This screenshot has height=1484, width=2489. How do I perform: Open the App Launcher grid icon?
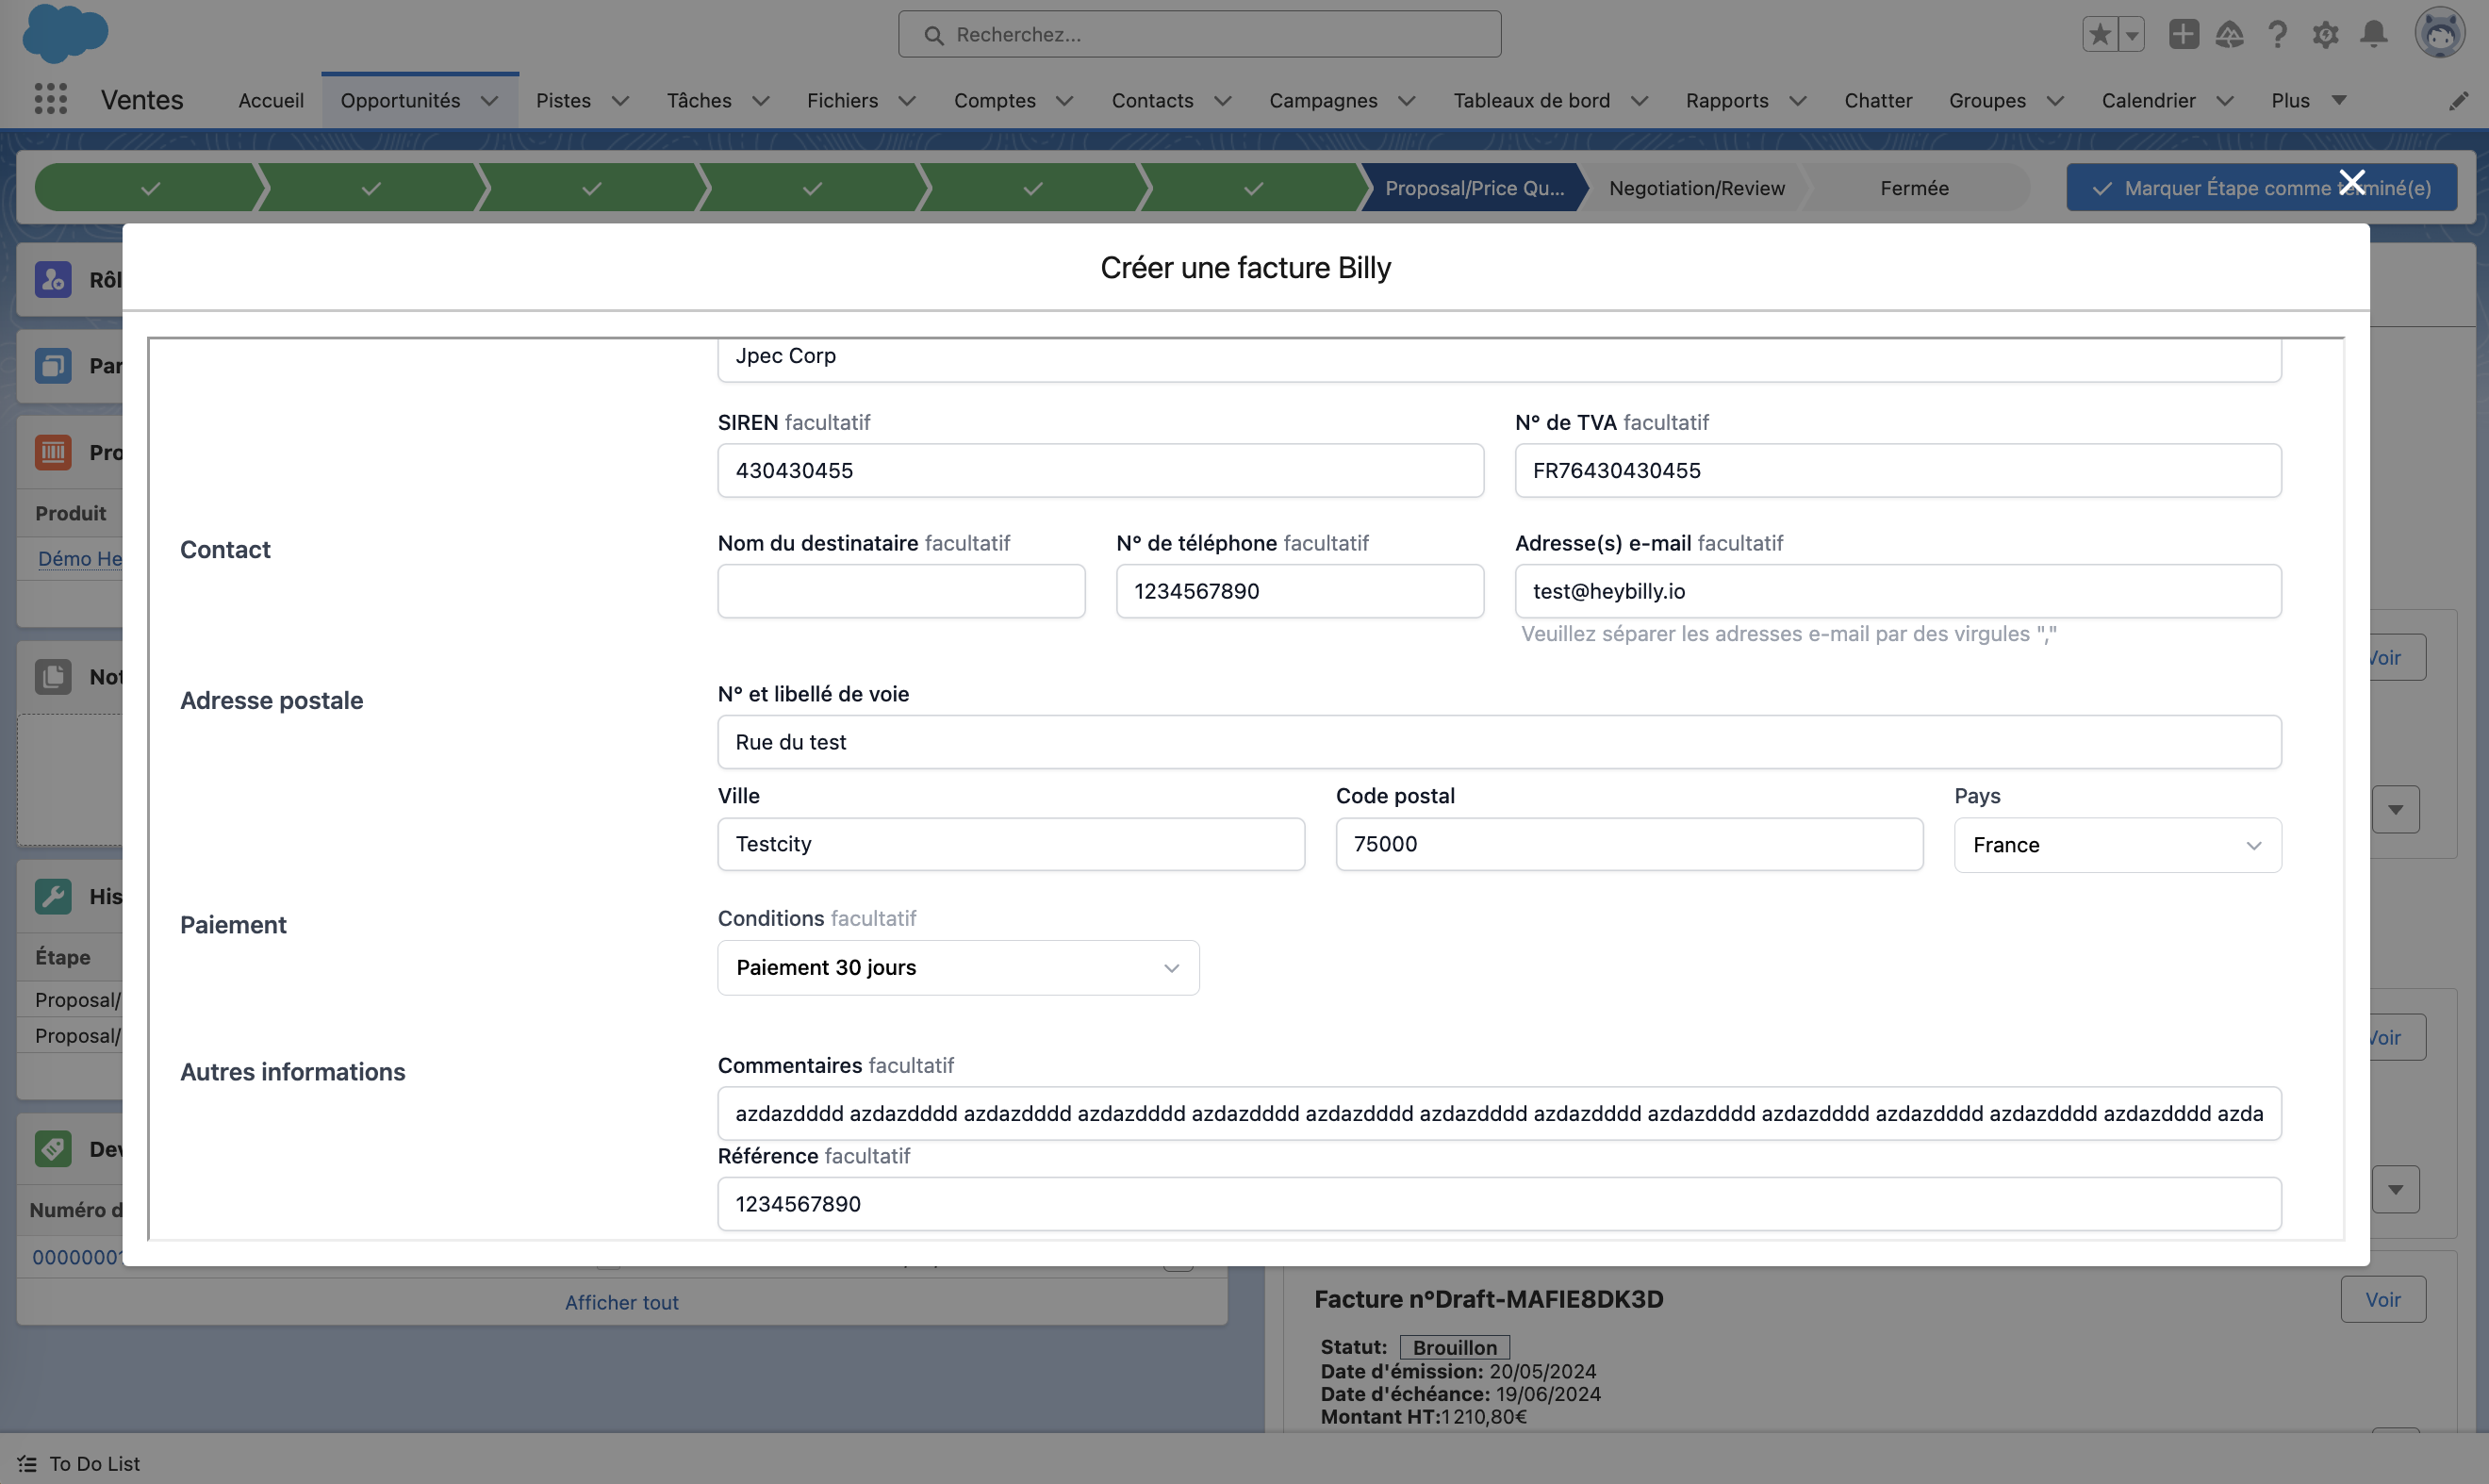coord(51,99)
